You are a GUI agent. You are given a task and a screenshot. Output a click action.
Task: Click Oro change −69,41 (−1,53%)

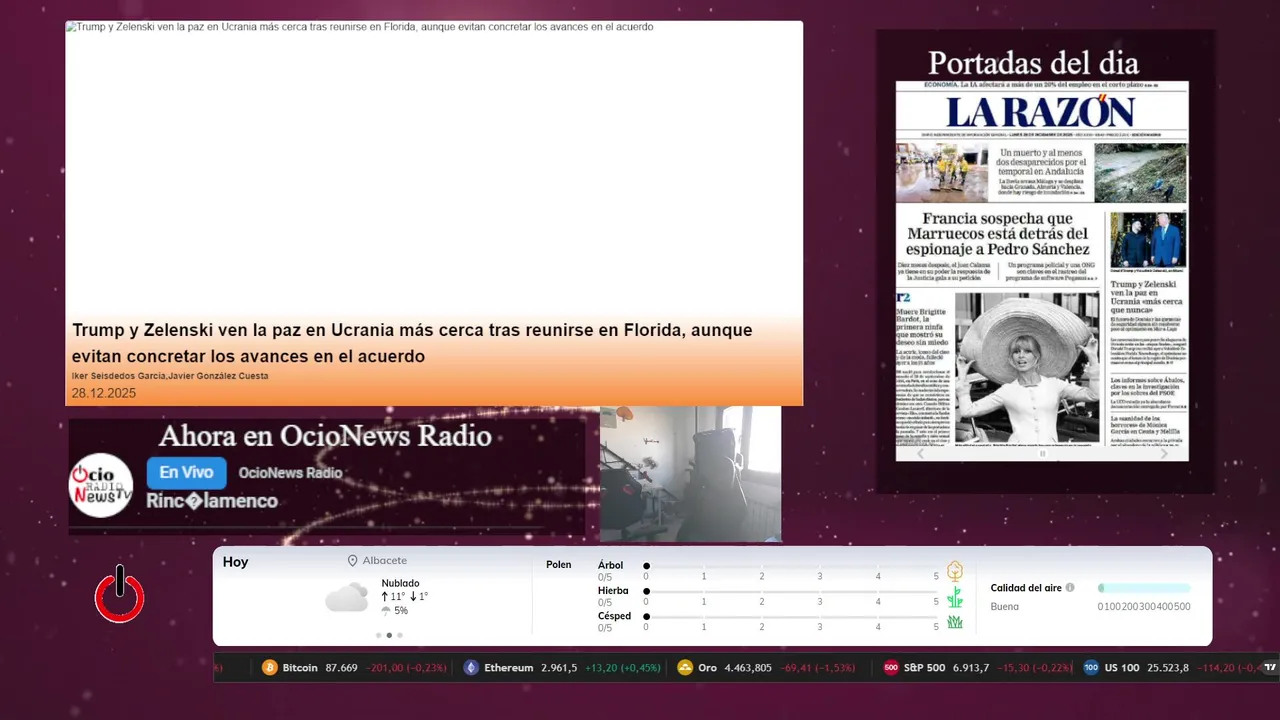tap(818, 667)
